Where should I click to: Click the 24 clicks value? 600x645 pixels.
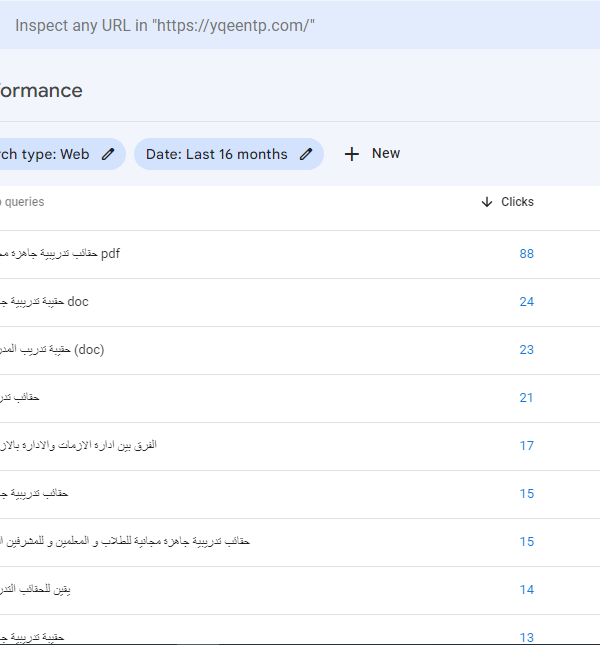(x=526, y=302)
